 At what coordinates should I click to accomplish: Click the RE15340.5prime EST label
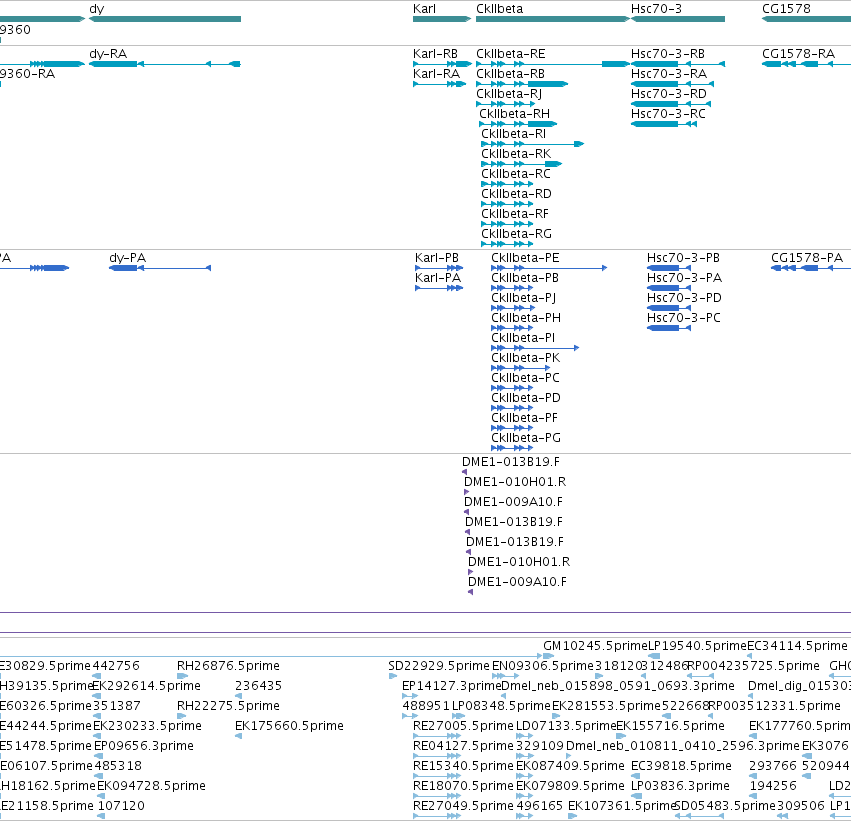[x=463, y=766]
